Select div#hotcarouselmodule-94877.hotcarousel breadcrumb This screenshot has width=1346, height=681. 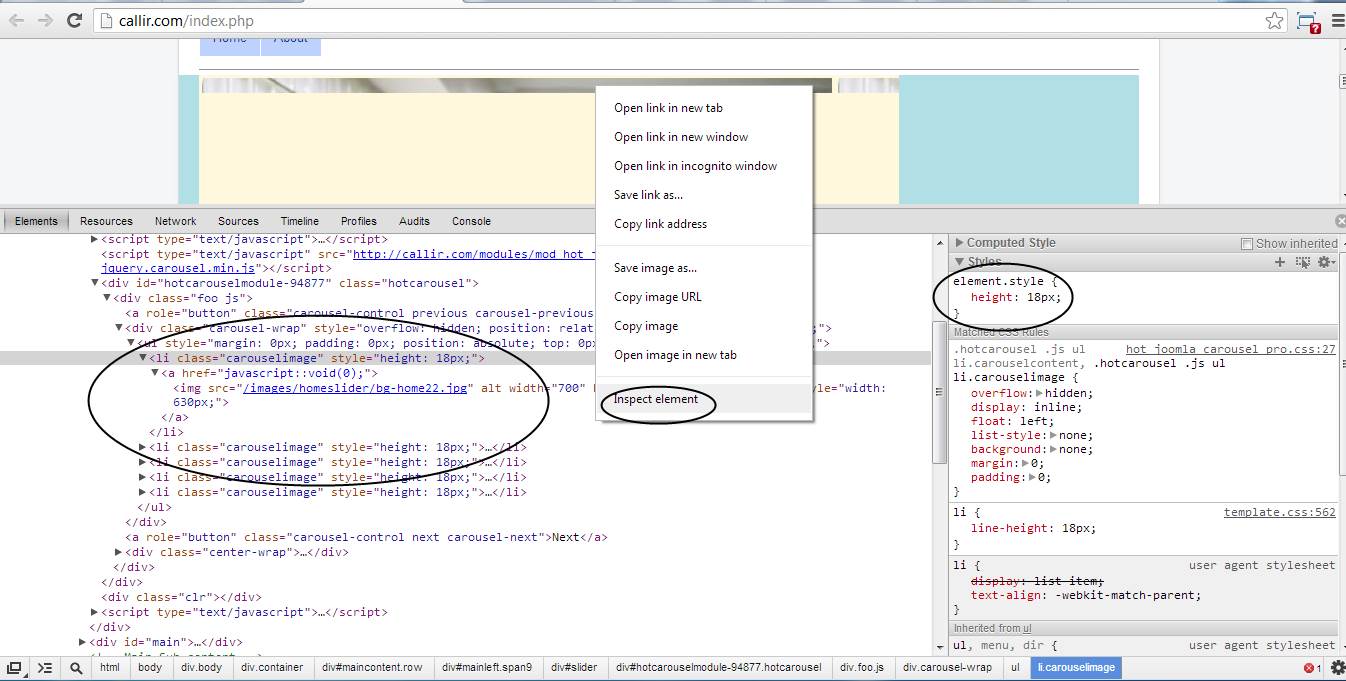[718, 667]
